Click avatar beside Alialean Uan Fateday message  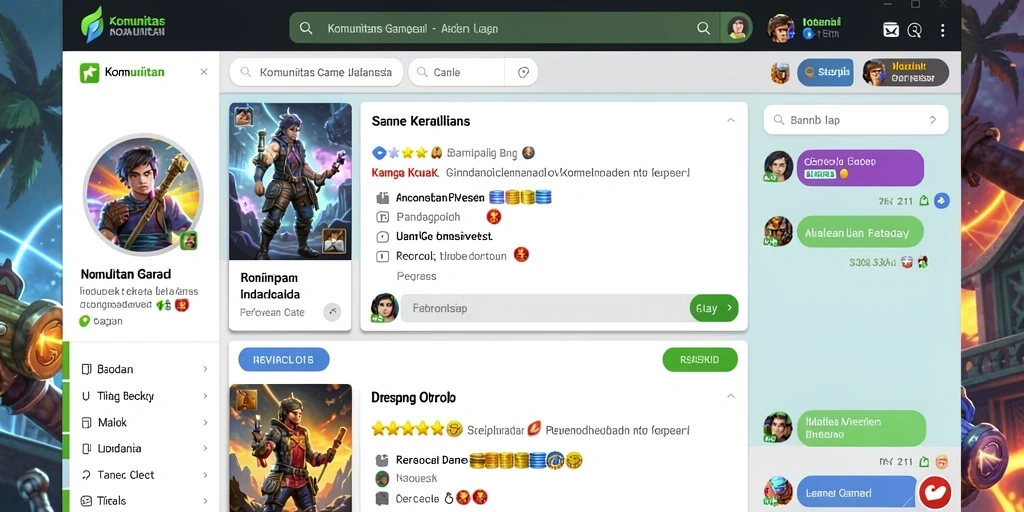pyautogui.click(x=778, y=232)
